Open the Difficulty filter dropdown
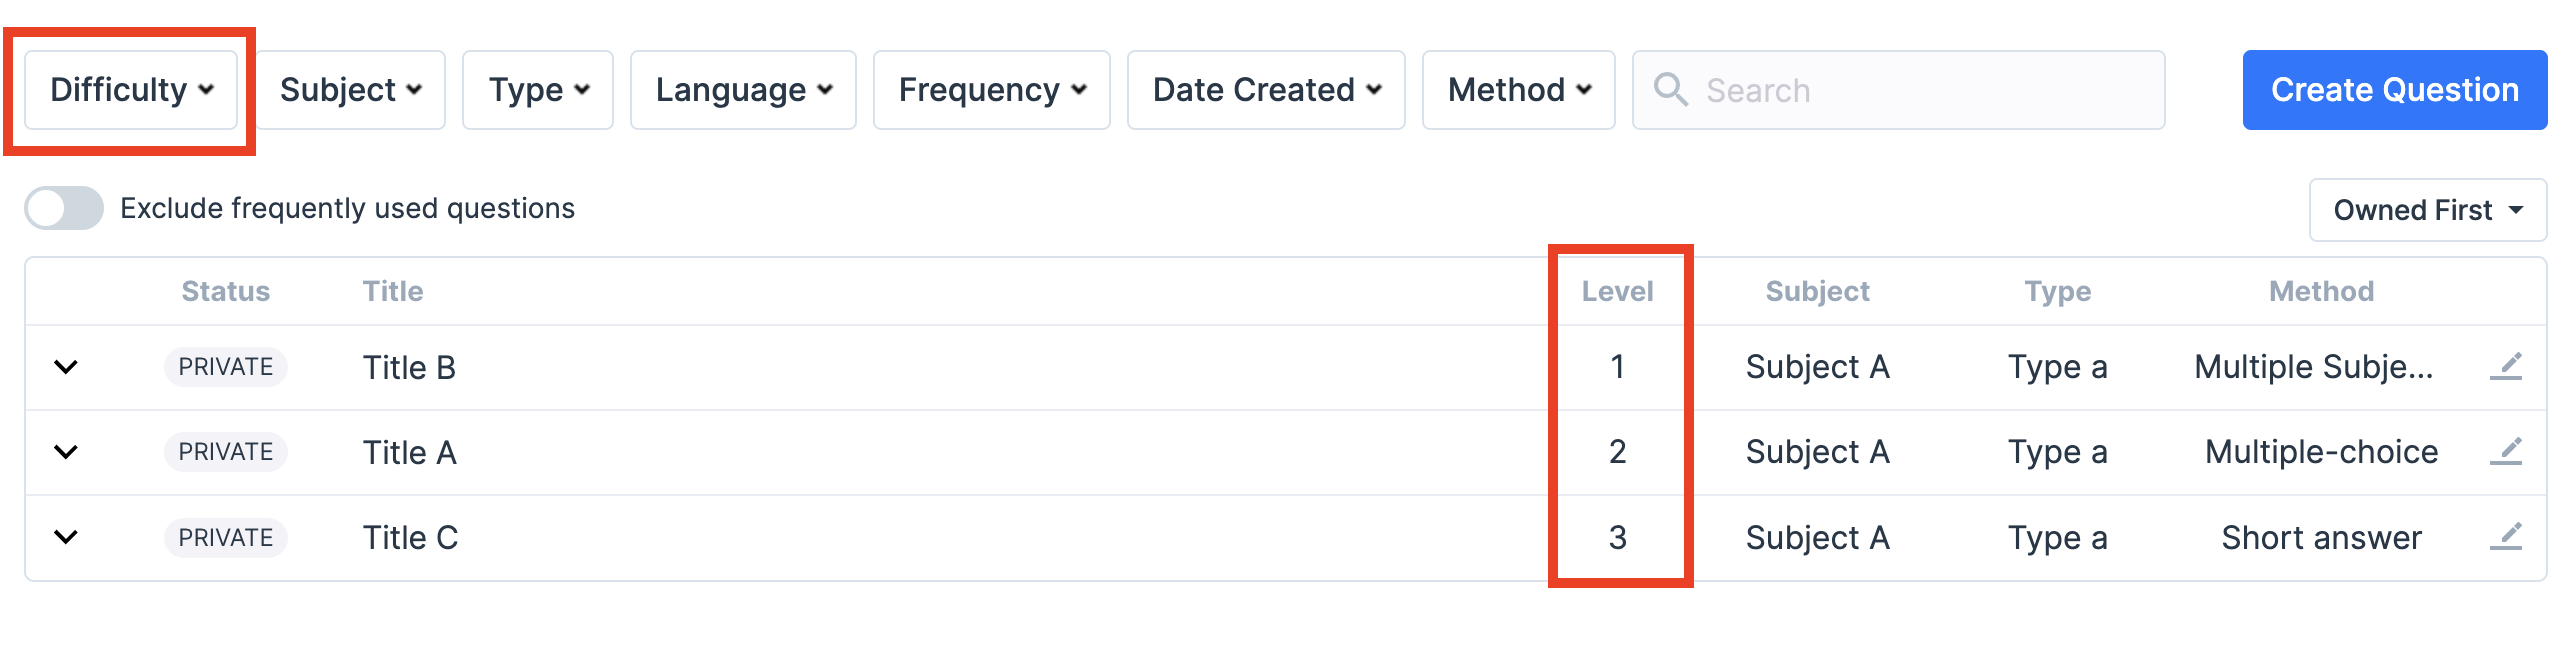 tap(131, 90)
